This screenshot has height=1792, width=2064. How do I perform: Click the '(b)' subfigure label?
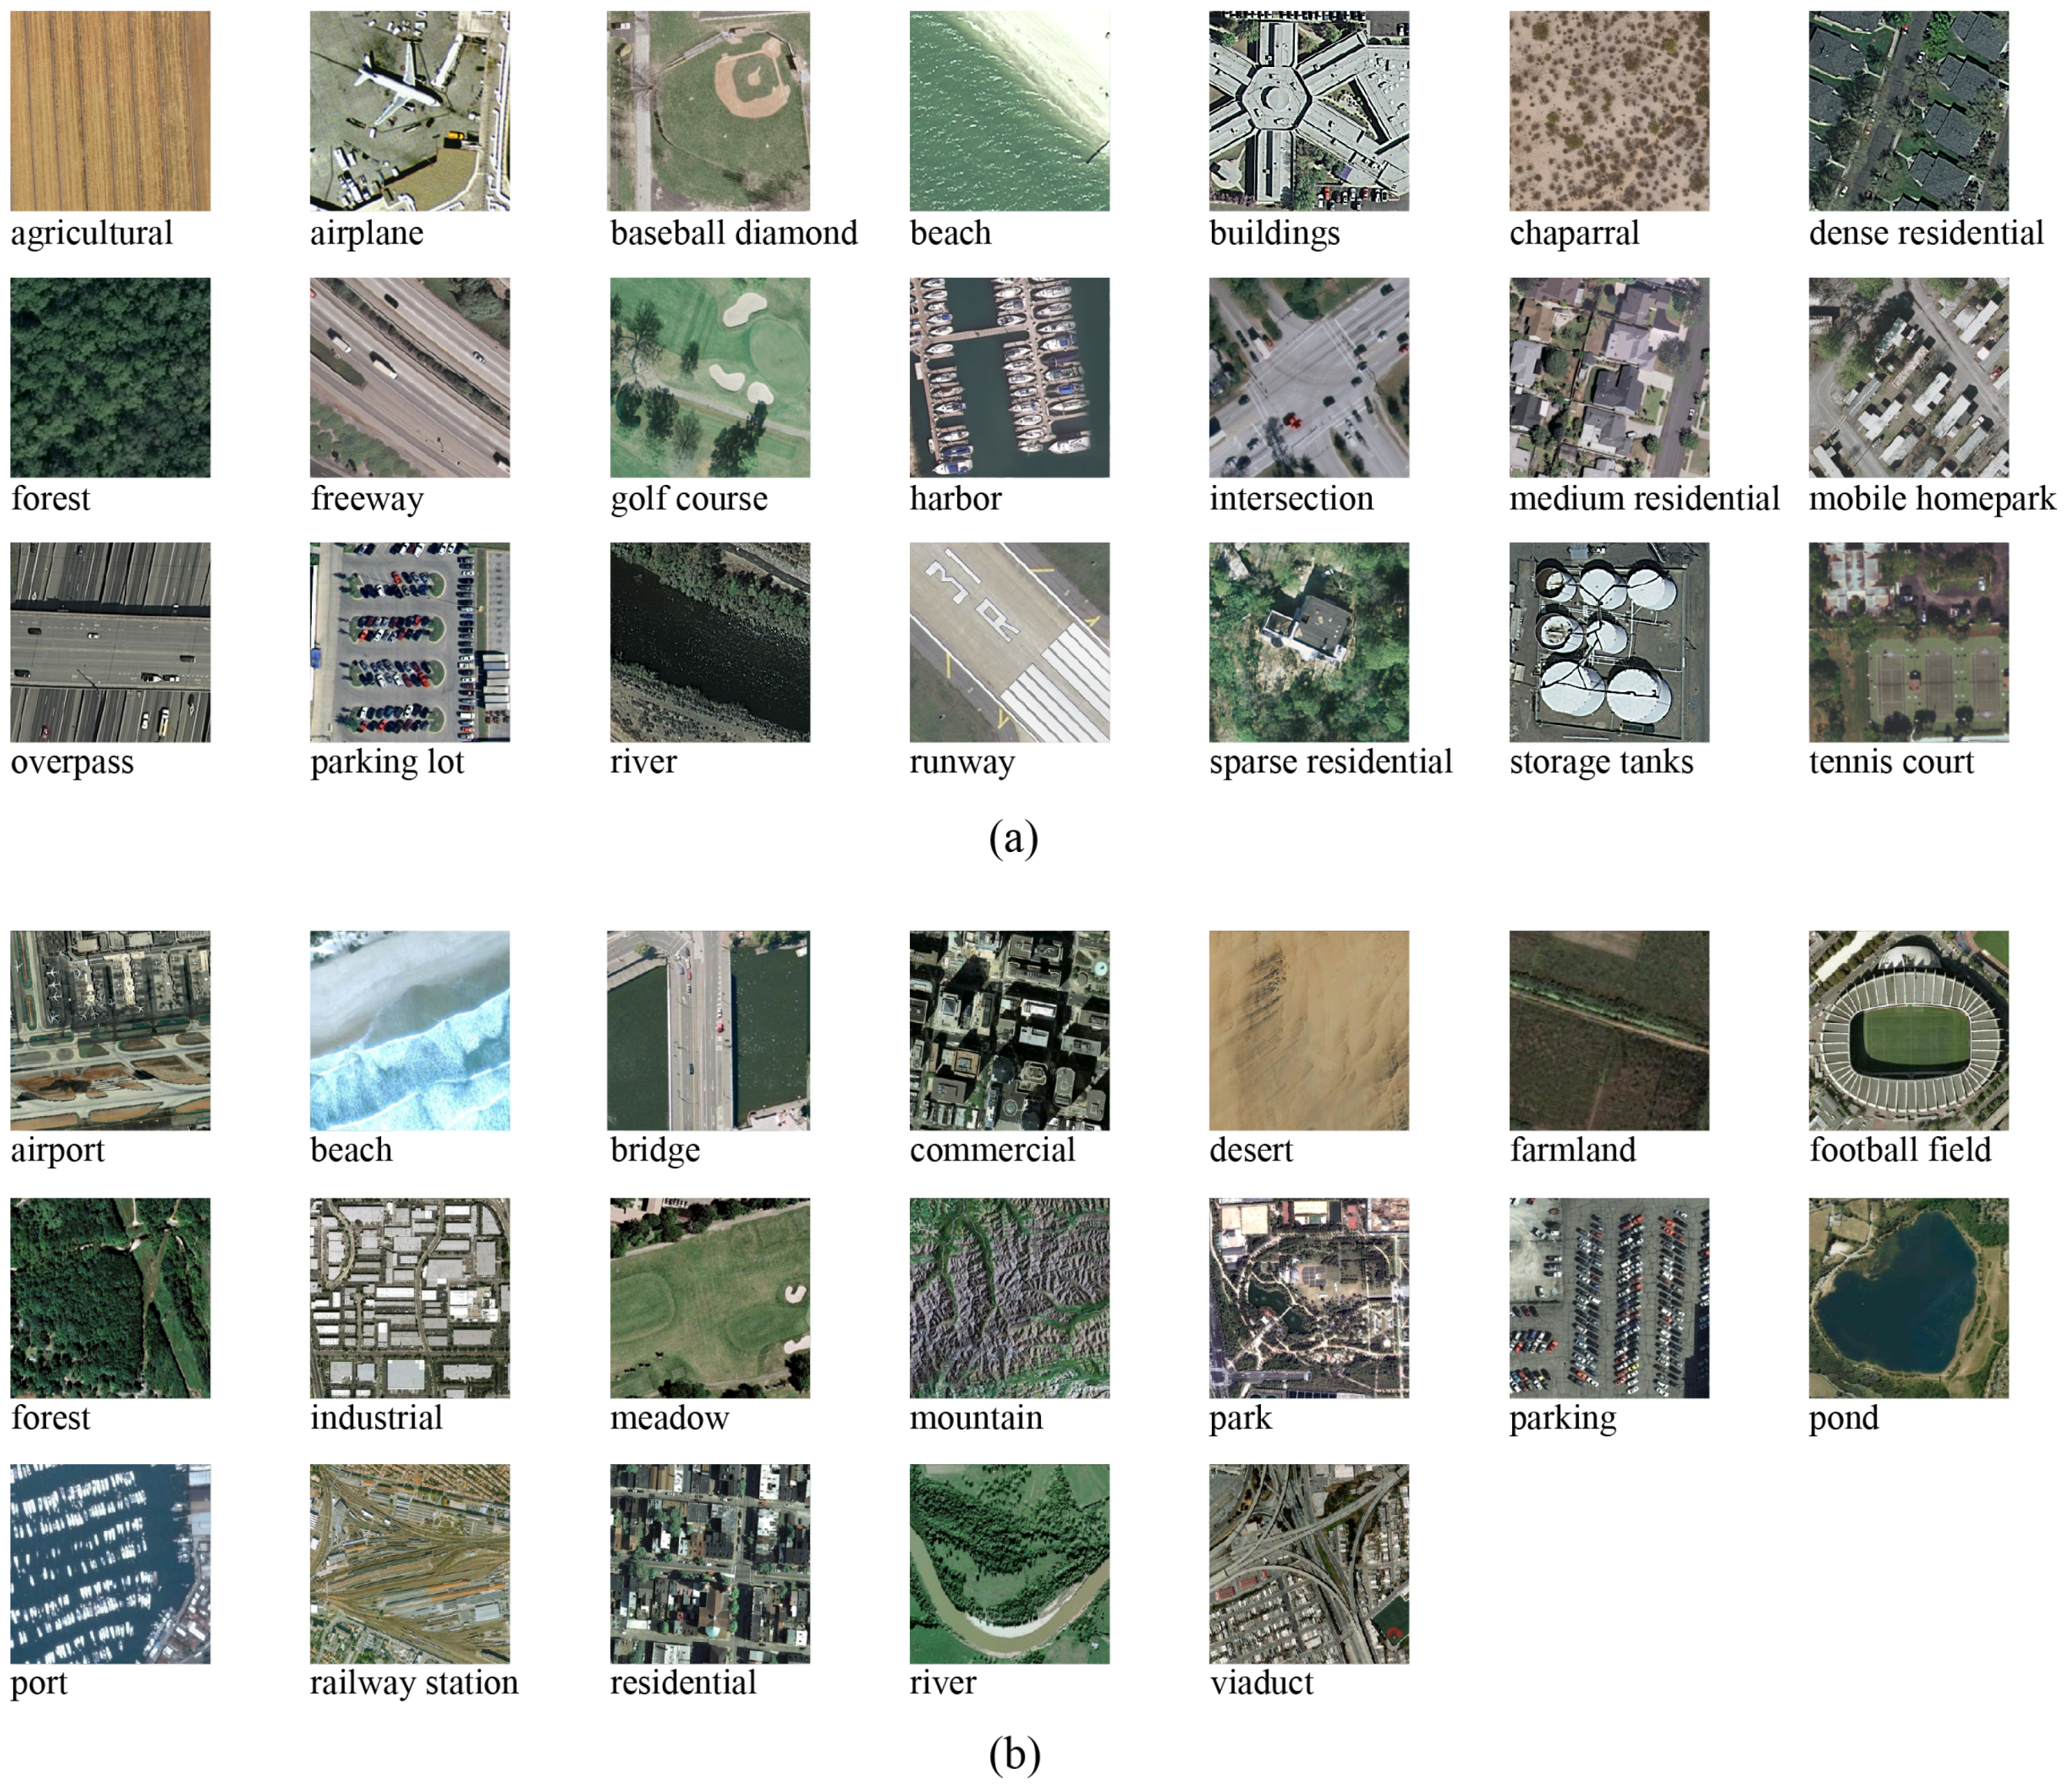point(1014,1754)
